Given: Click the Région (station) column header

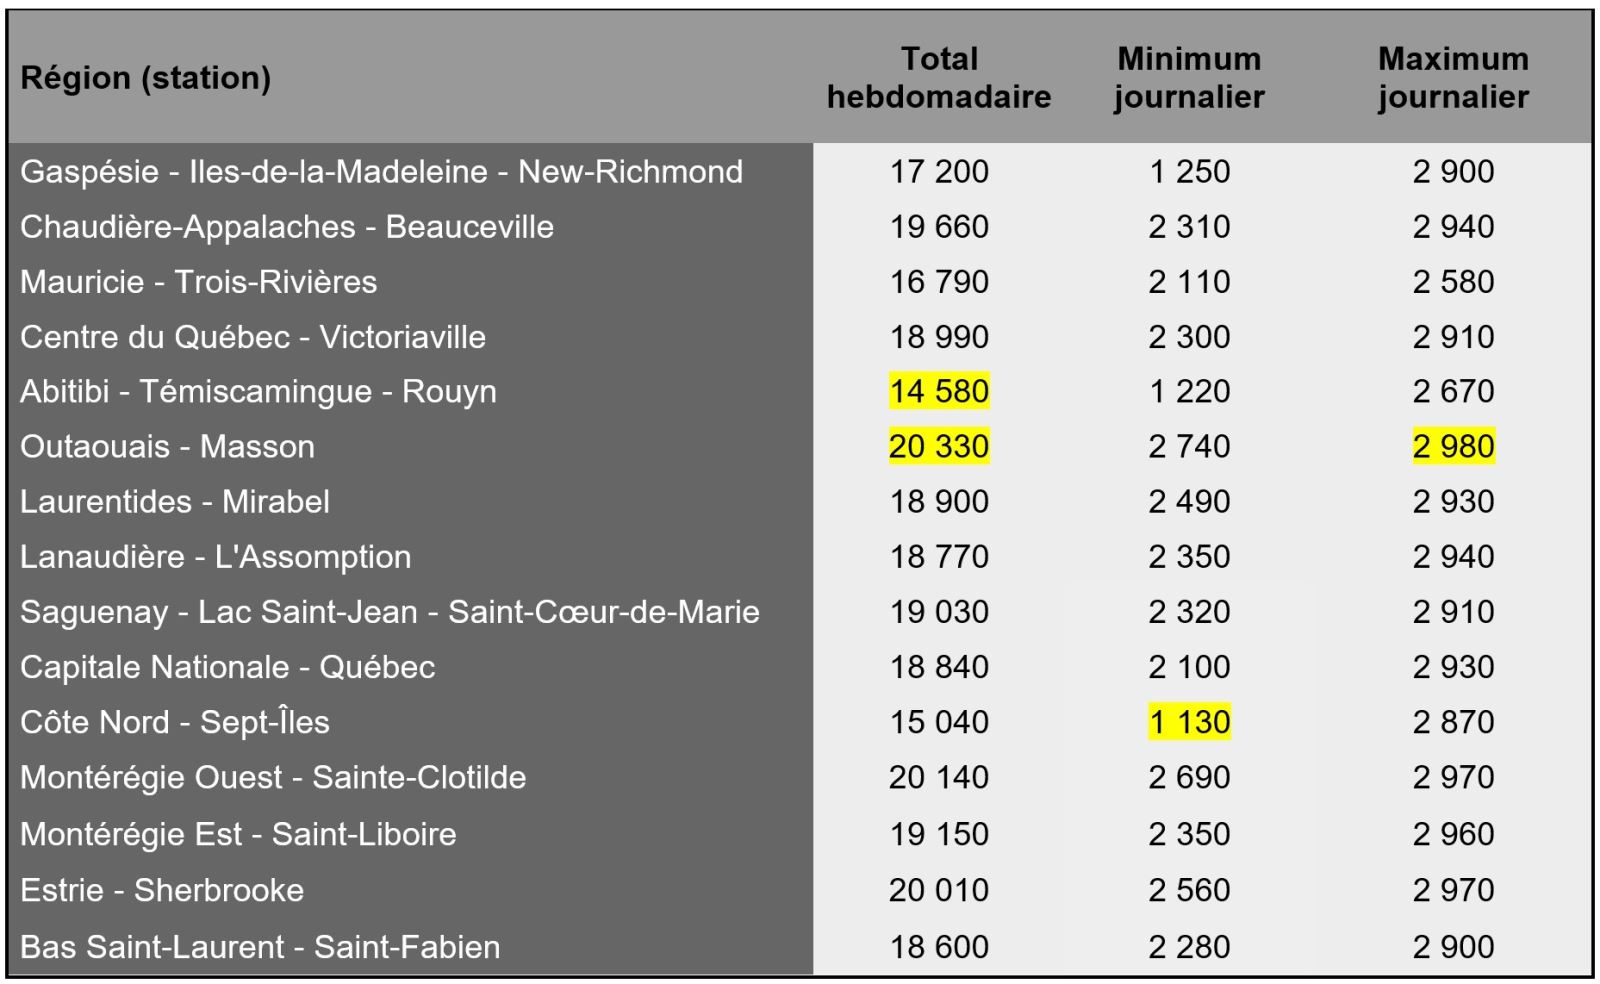Looking at the screenshot, I should pos(146,78).
